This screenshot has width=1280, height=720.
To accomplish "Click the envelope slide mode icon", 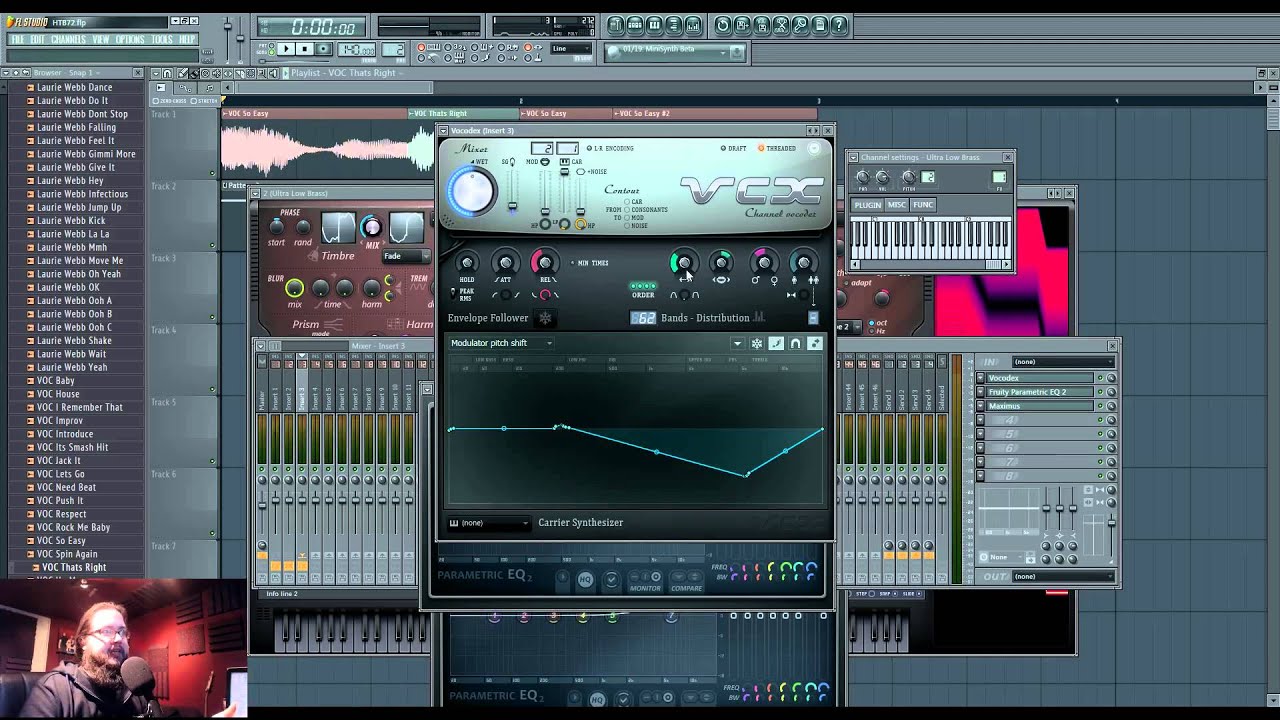I will click(x=814, y=343).
